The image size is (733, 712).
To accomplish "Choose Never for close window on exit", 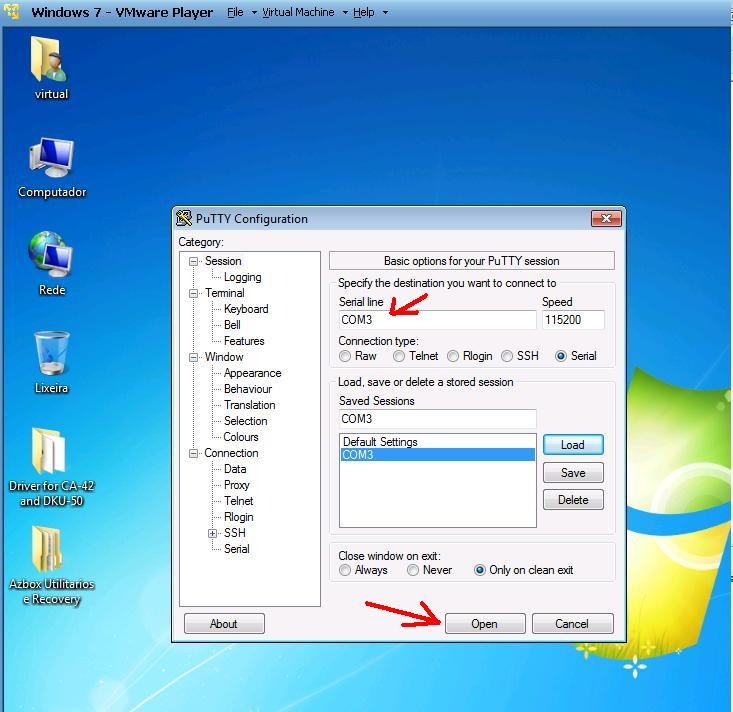I will pyautogui.click(x=413, y=570).
